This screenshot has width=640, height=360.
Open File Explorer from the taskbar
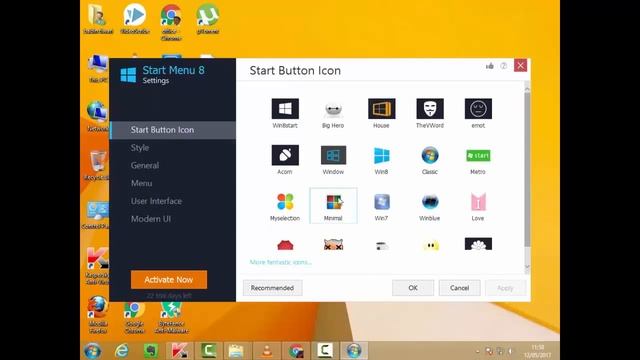[237, 351]
